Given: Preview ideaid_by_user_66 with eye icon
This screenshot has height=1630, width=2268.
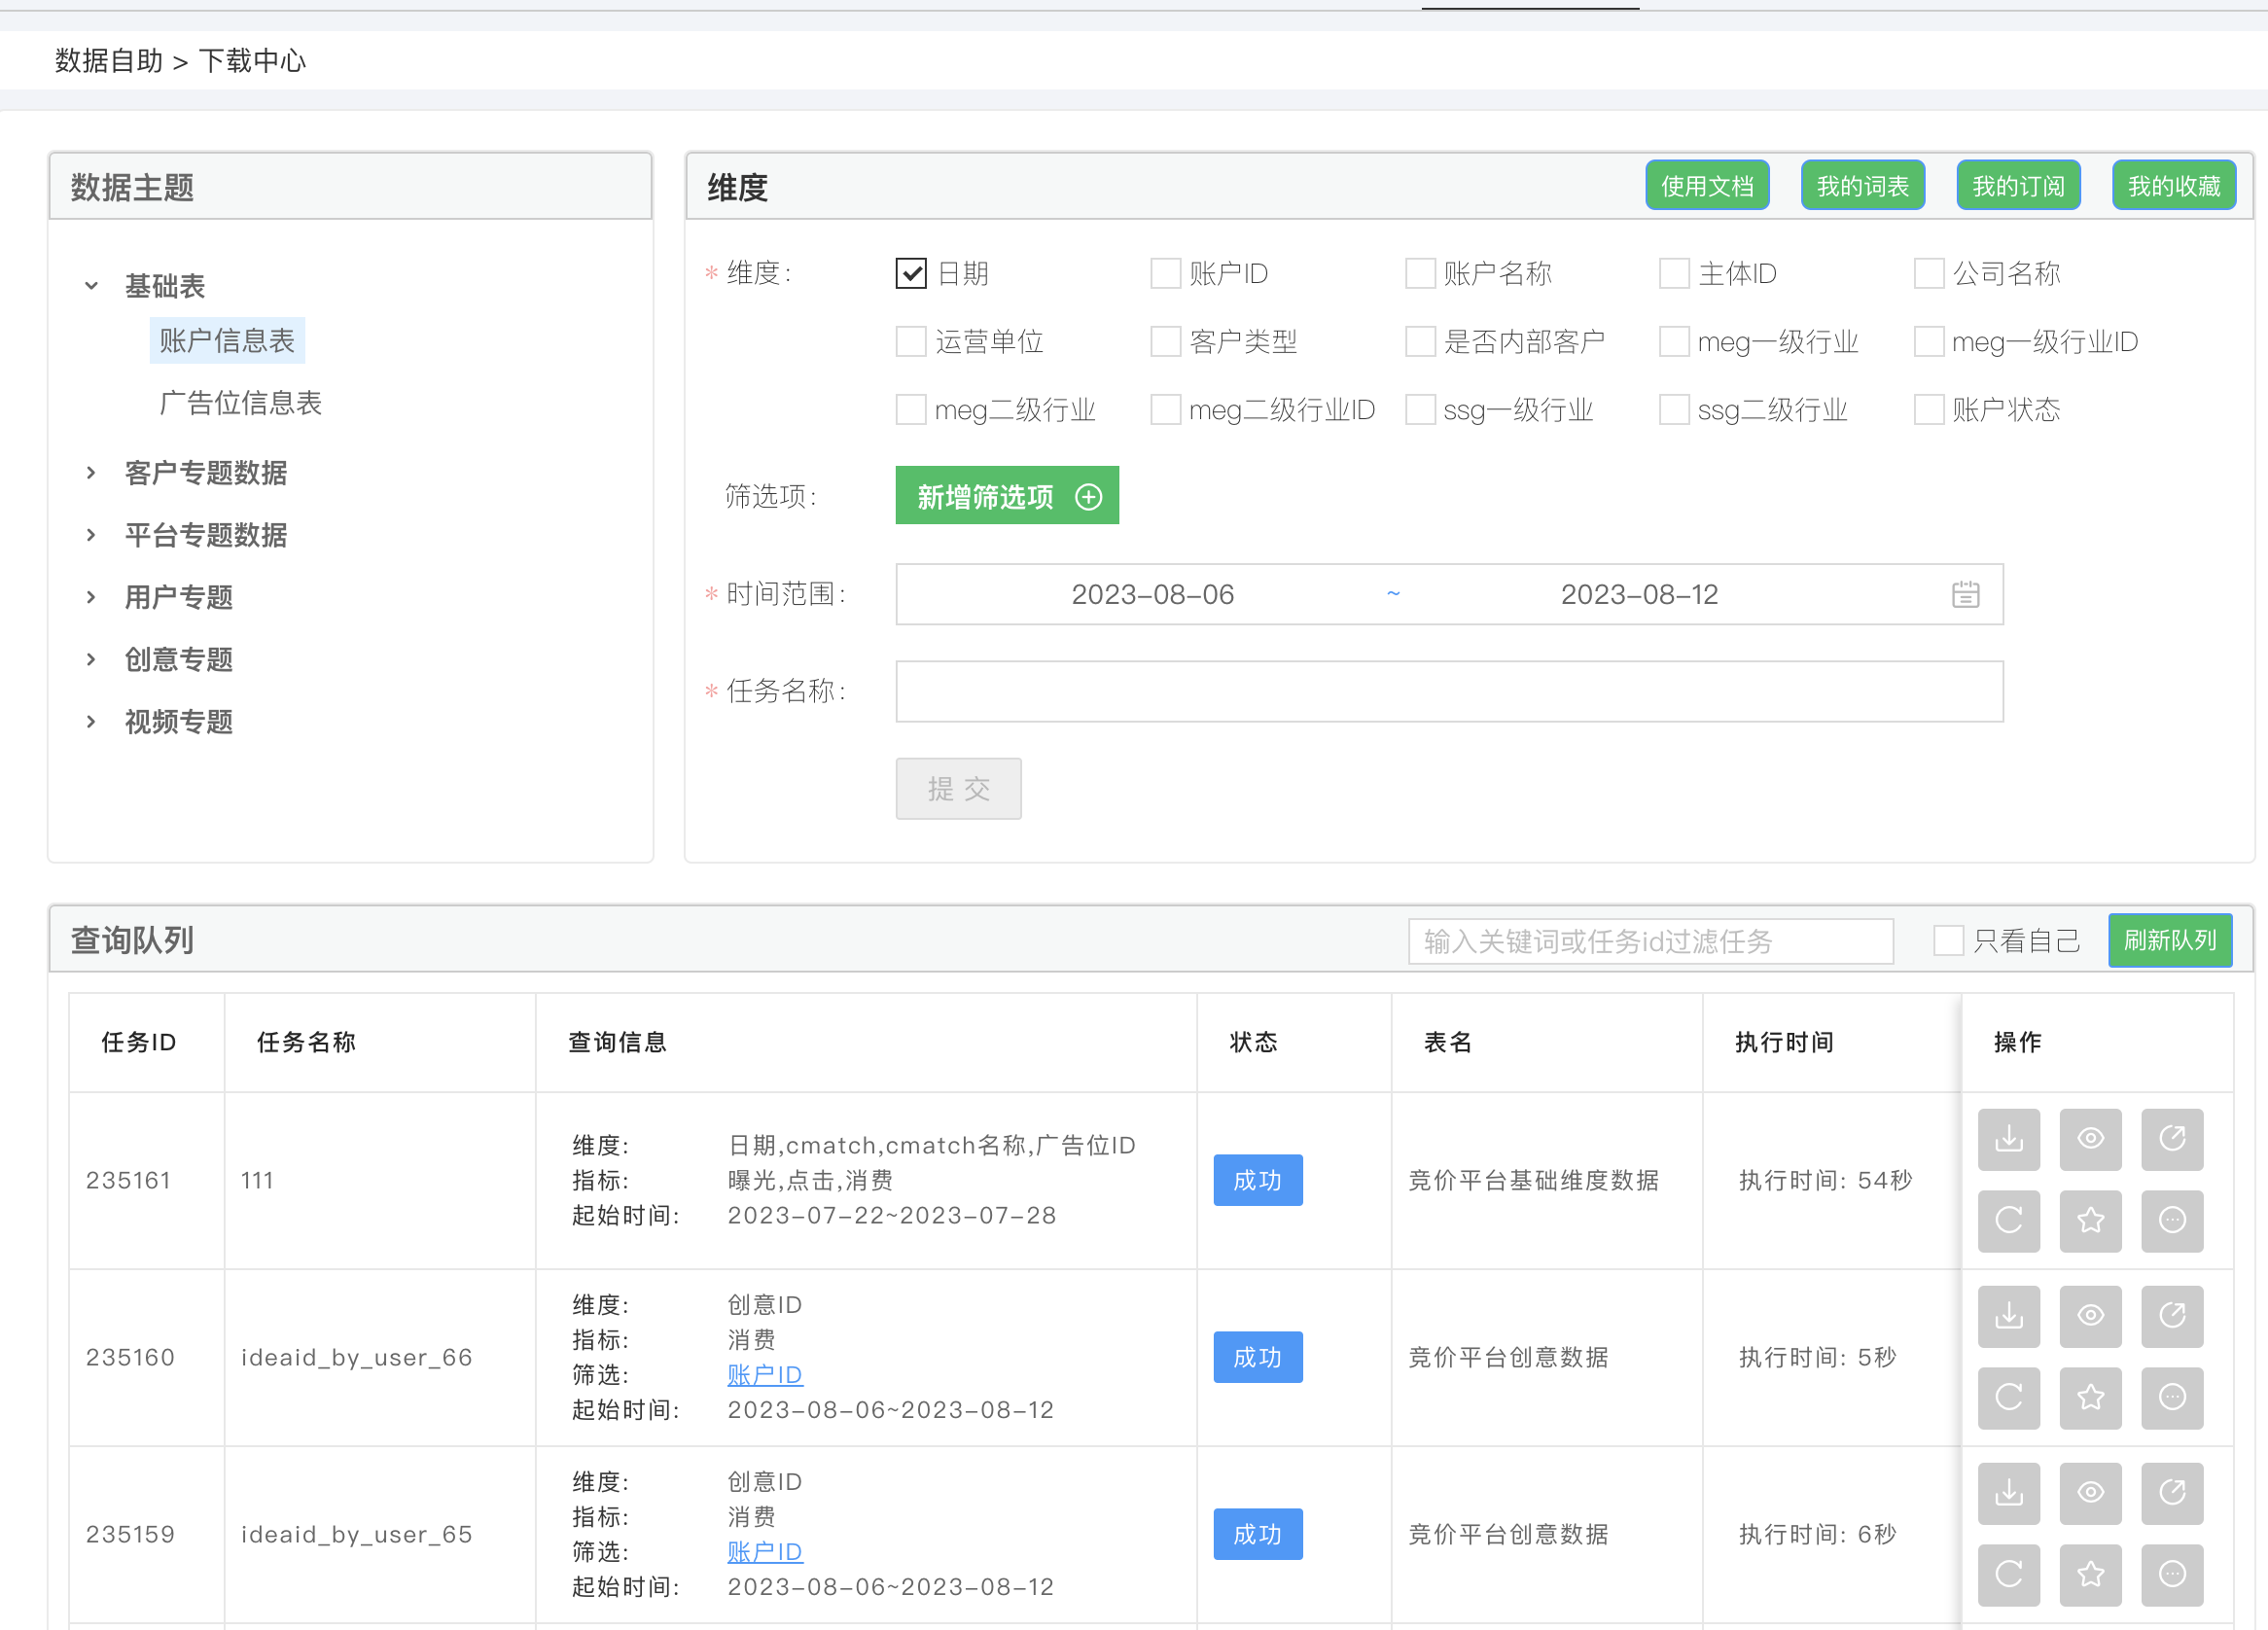Looking at the screenshot, I should [2090, 1316].
